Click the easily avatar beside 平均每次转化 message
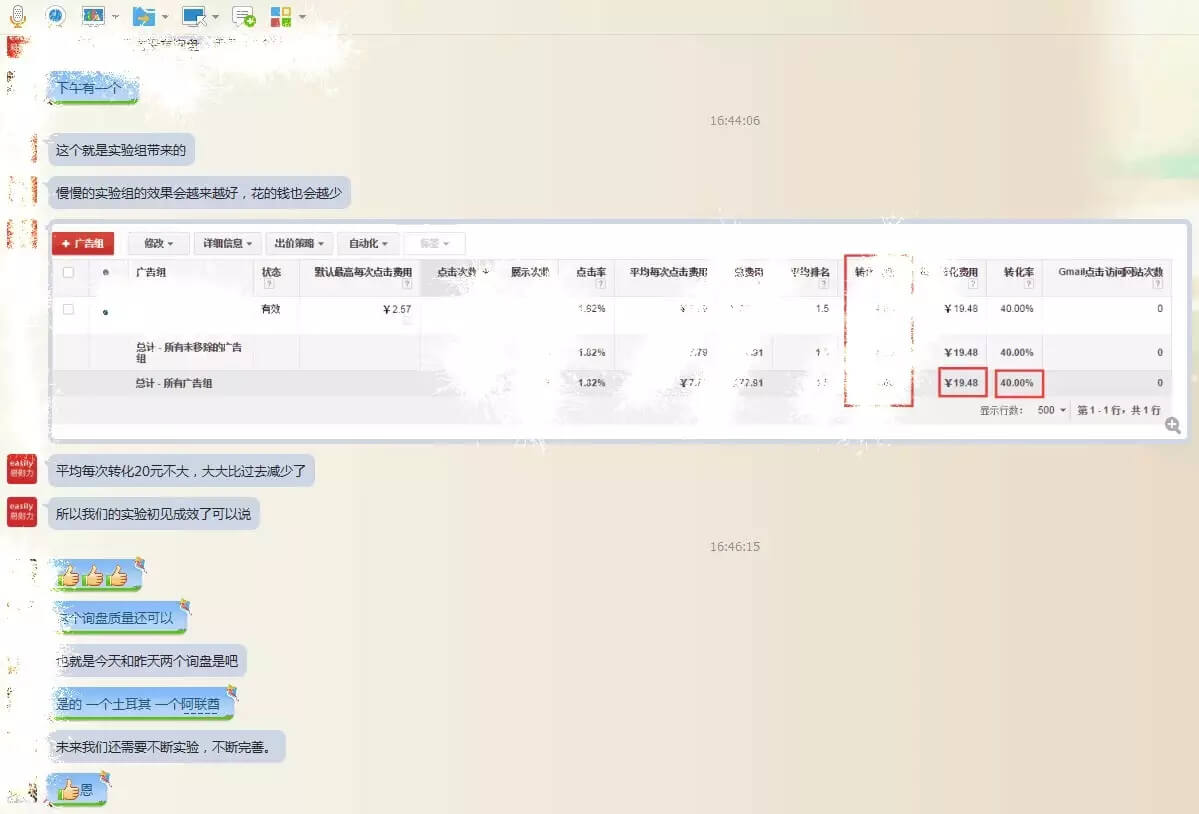The height and width of the screenshot is (814, 1199). coord(22,467)
